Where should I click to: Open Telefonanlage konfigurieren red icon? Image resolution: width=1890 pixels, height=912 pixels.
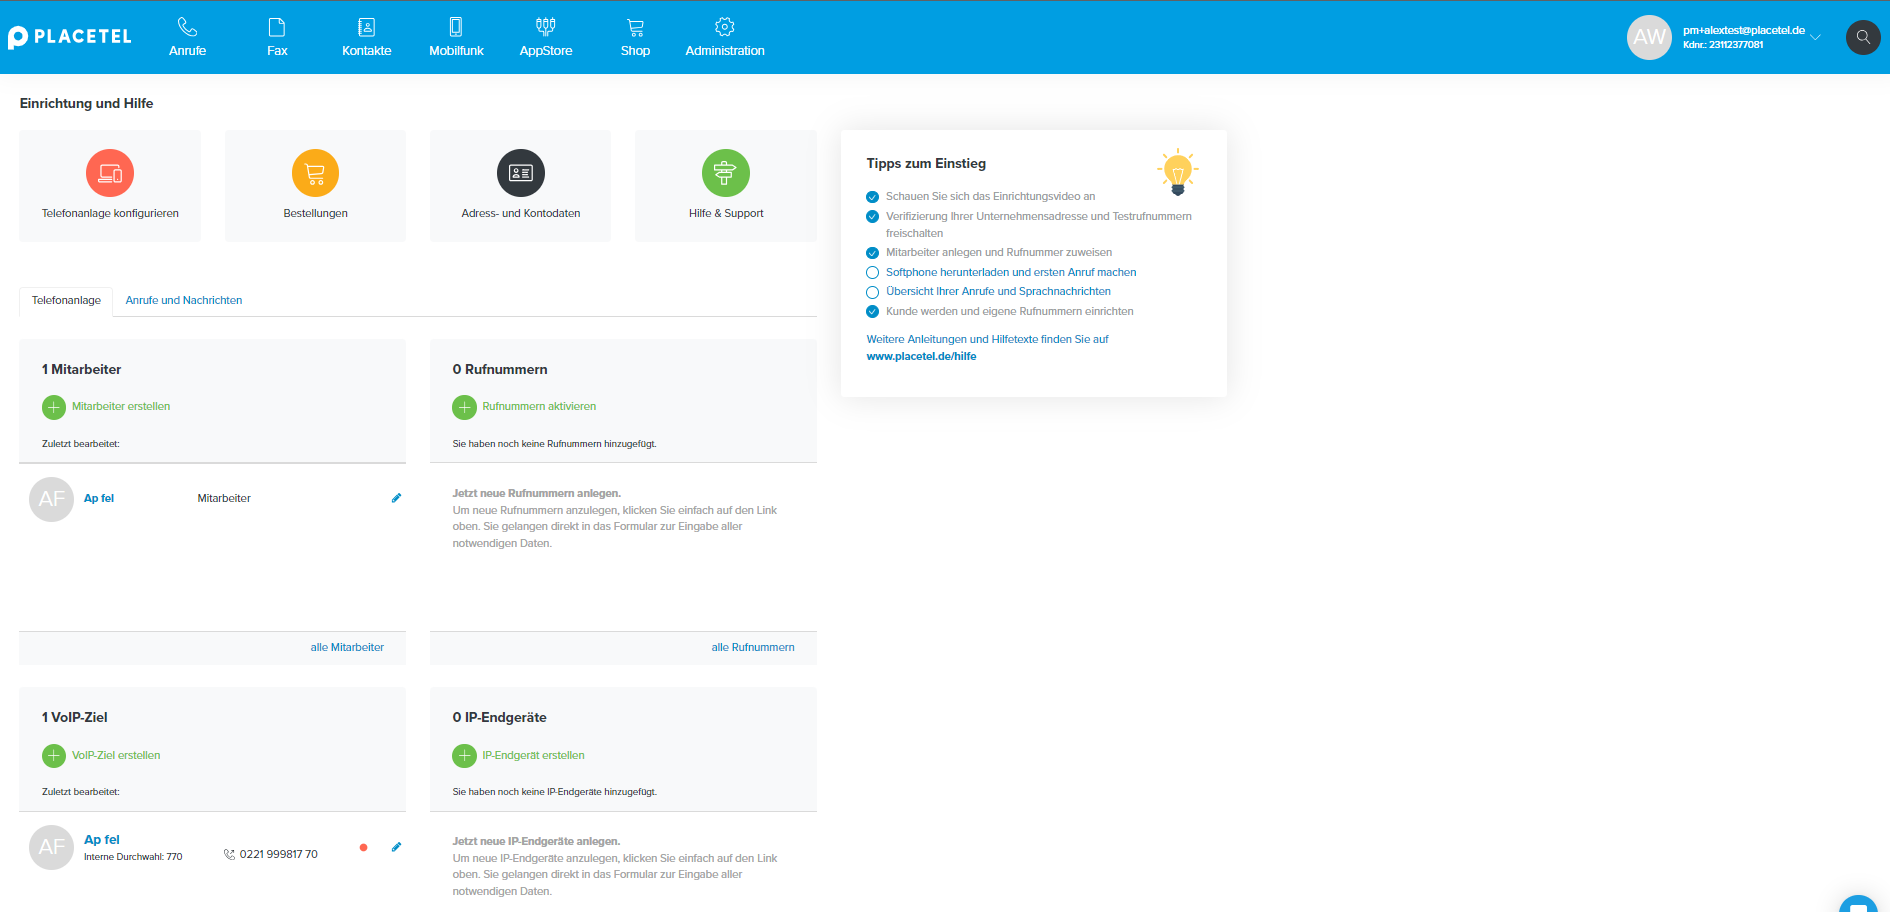pos(110,173)
